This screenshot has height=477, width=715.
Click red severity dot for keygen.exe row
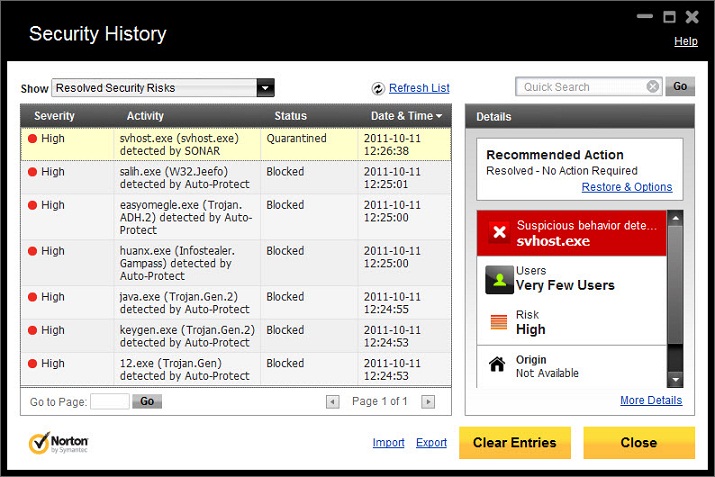click(32, 330)
